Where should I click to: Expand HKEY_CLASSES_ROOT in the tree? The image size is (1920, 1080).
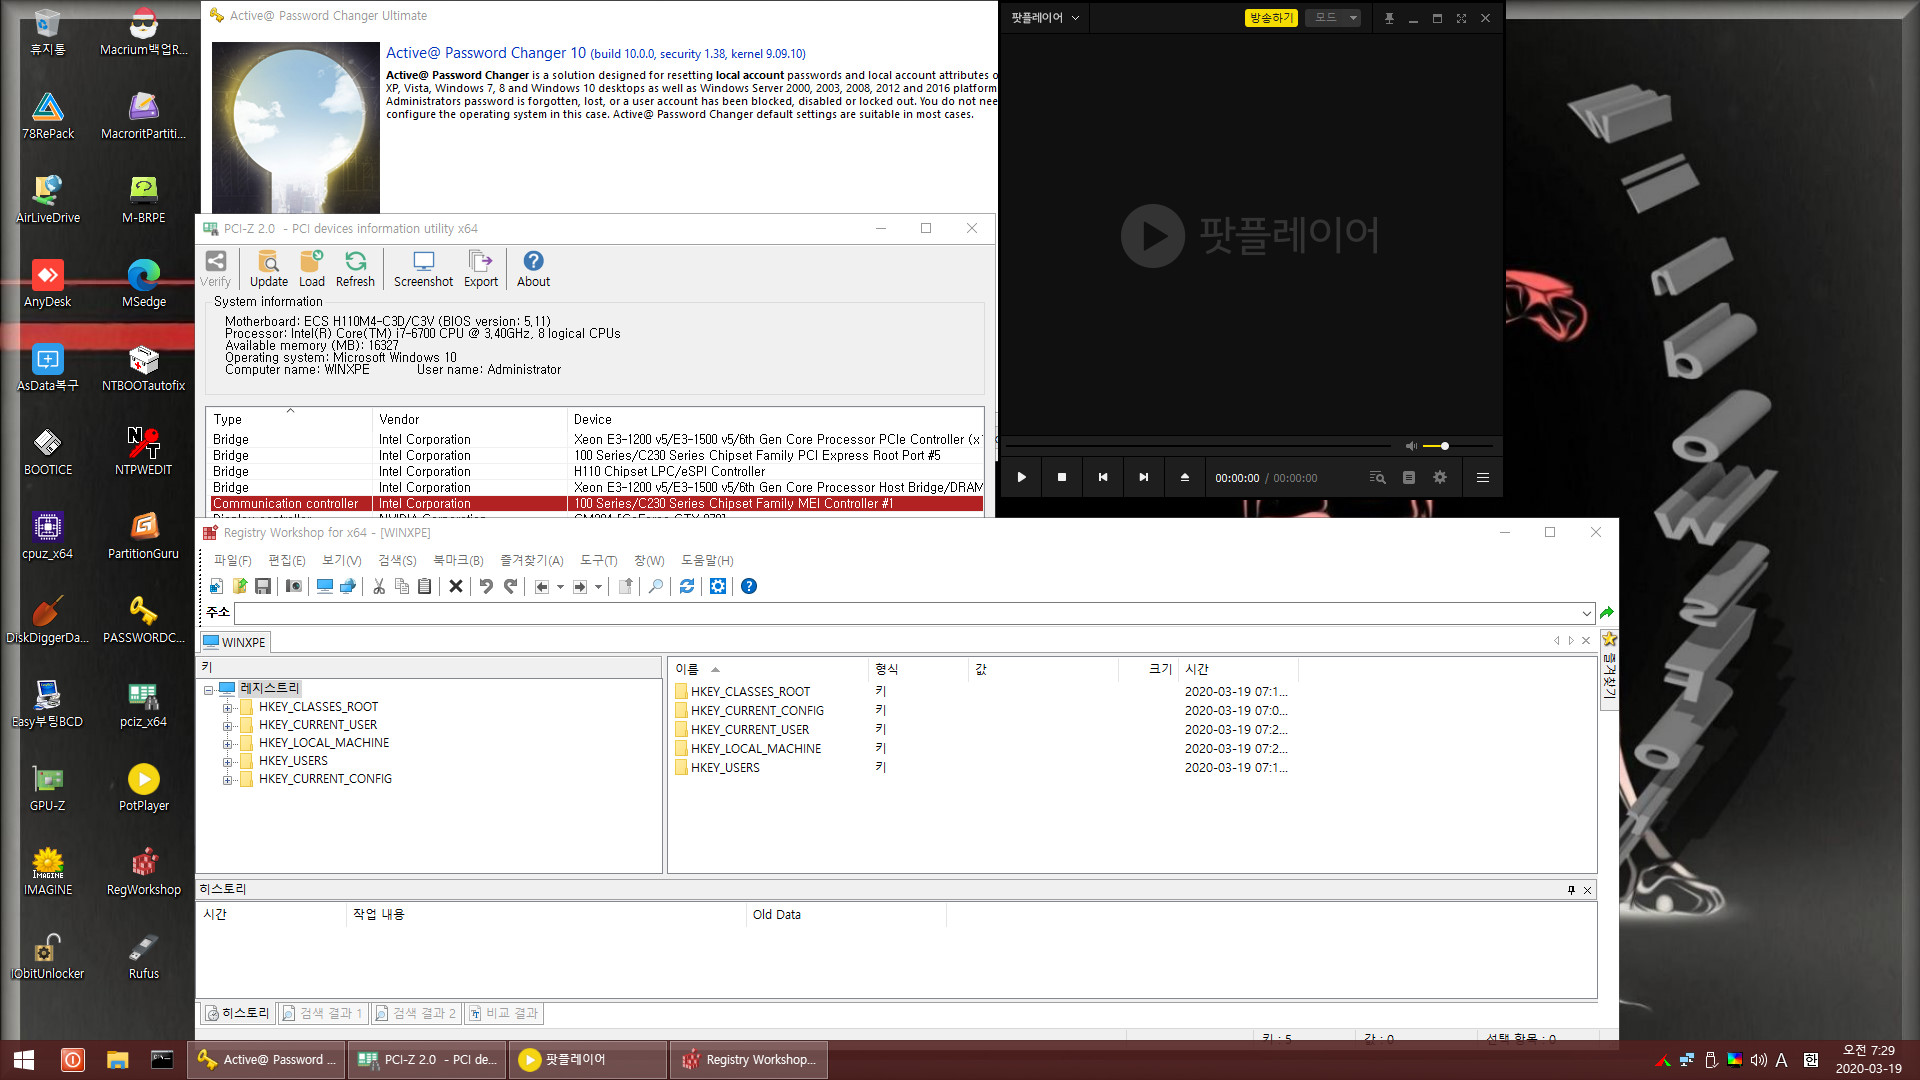(227, 707)
